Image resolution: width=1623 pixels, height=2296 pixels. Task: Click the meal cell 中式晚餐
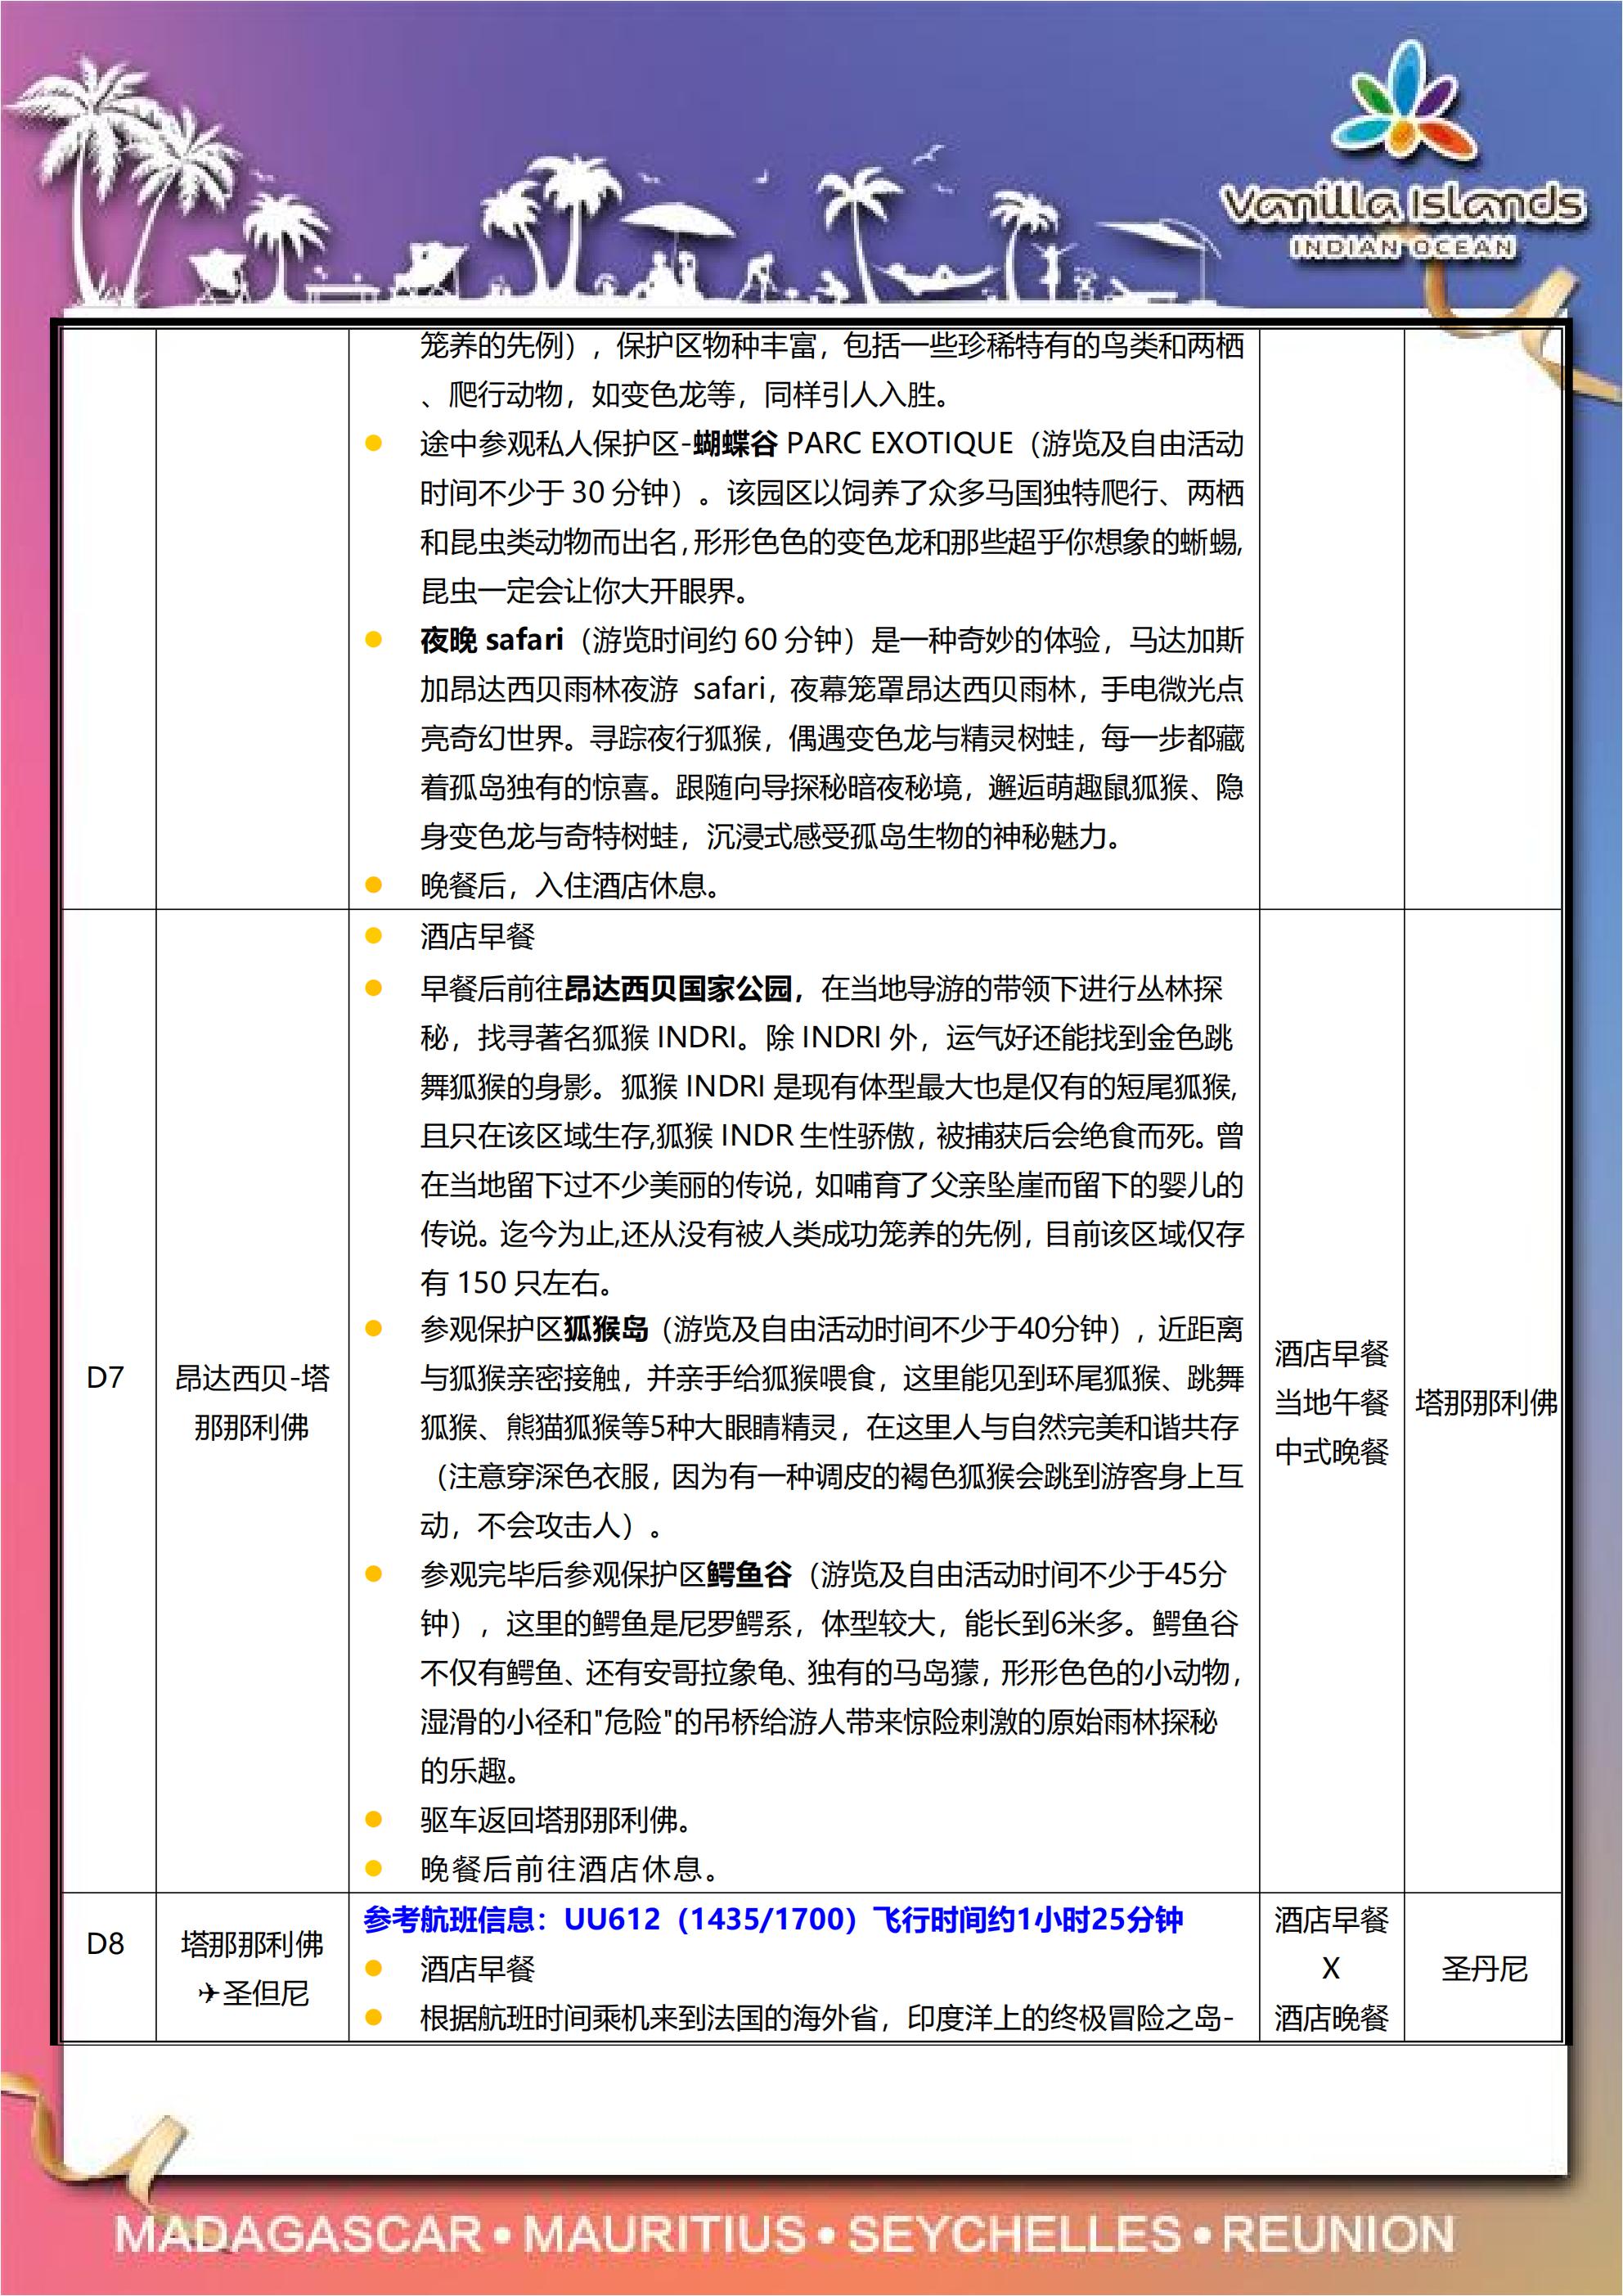(x=1332, y=1452)
